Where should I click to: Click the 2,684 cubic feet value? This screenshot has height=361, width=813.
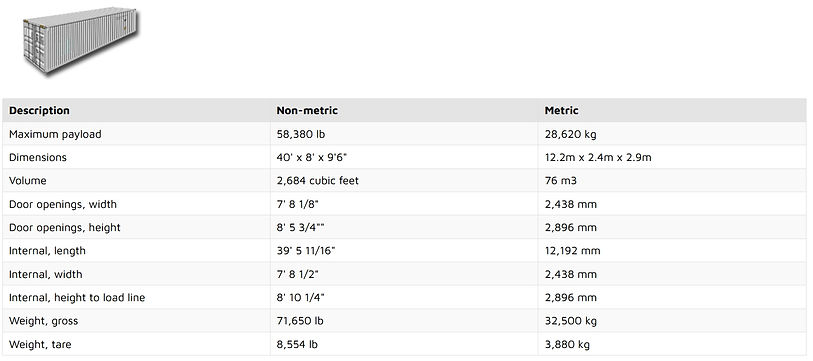[317, 180]
